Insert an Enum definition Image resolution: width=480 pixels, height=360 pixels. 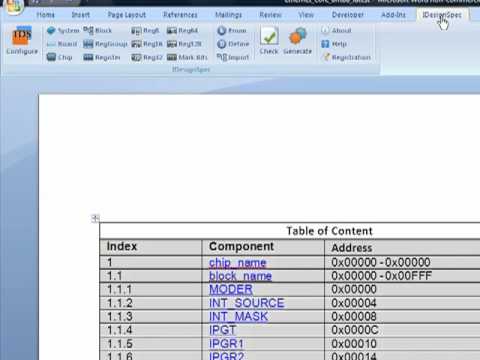[232, 31]
